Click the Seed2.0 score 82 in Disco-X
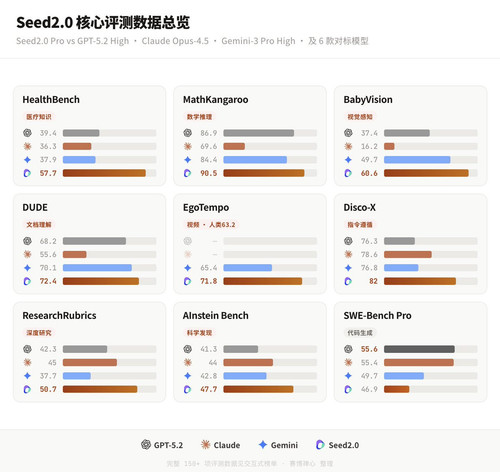The image size is (500, 472). coord(373,281)
